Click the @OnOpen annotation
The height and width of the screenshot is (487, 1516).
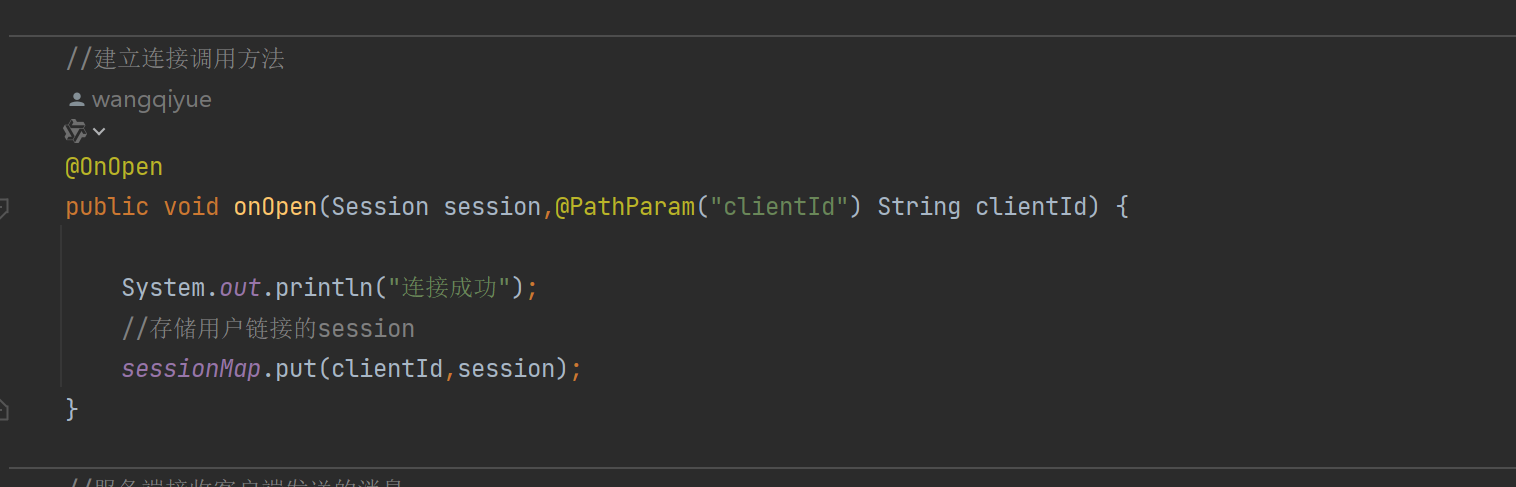coord(114,167)
